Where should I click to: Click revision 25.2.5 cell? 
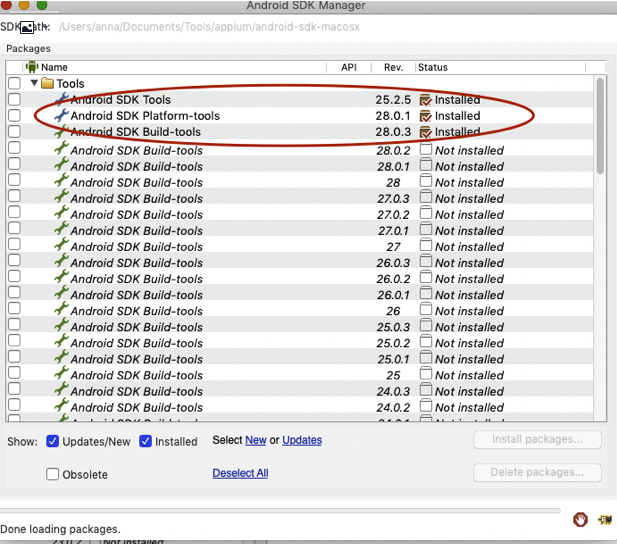(x=393, y=100)
